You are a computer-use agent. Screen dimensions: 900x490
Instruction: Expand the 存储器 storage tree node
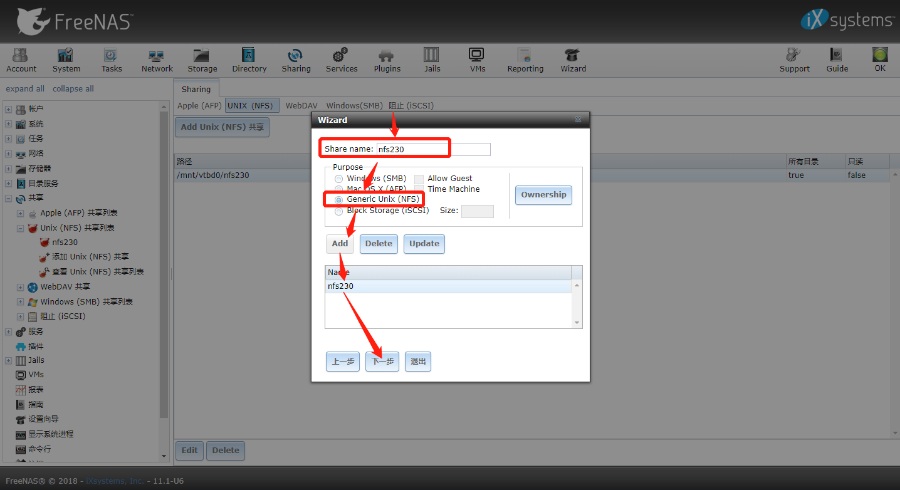pos(8,169)
